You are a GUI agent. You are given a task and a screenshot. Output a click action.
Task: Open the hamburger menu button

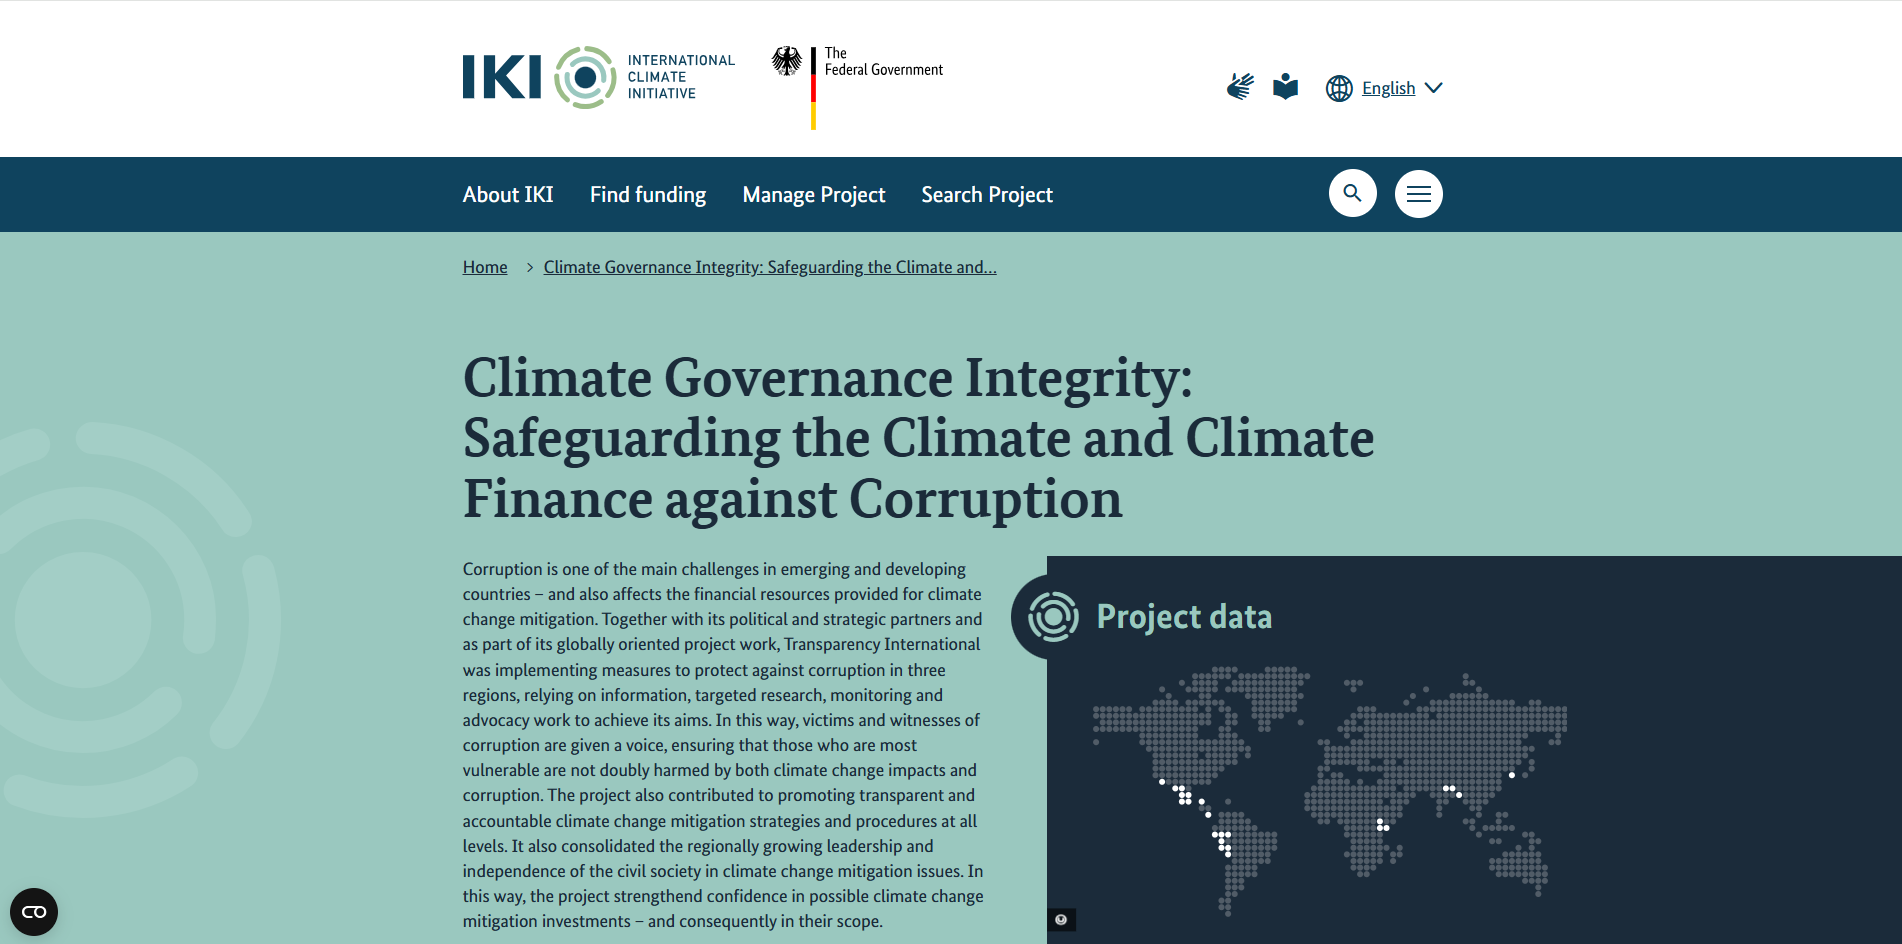(x=1418, y=194)
